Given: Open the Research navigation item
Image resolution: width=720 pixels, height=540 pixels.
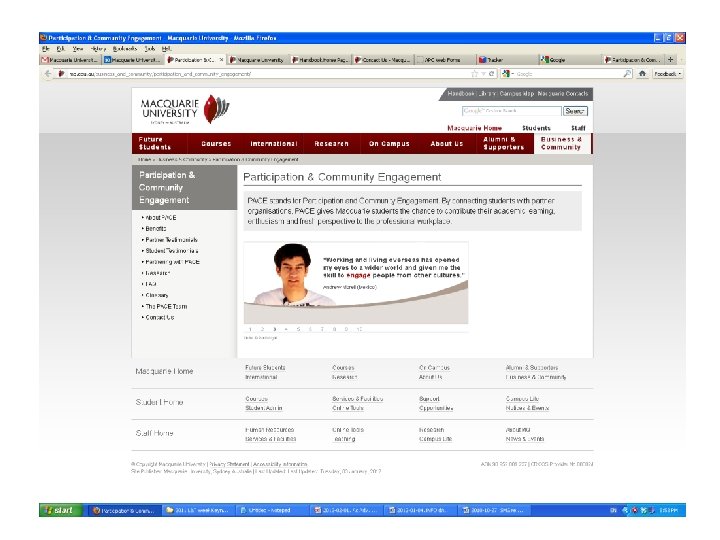Looking at the screenshot, I should coord(332,144).
